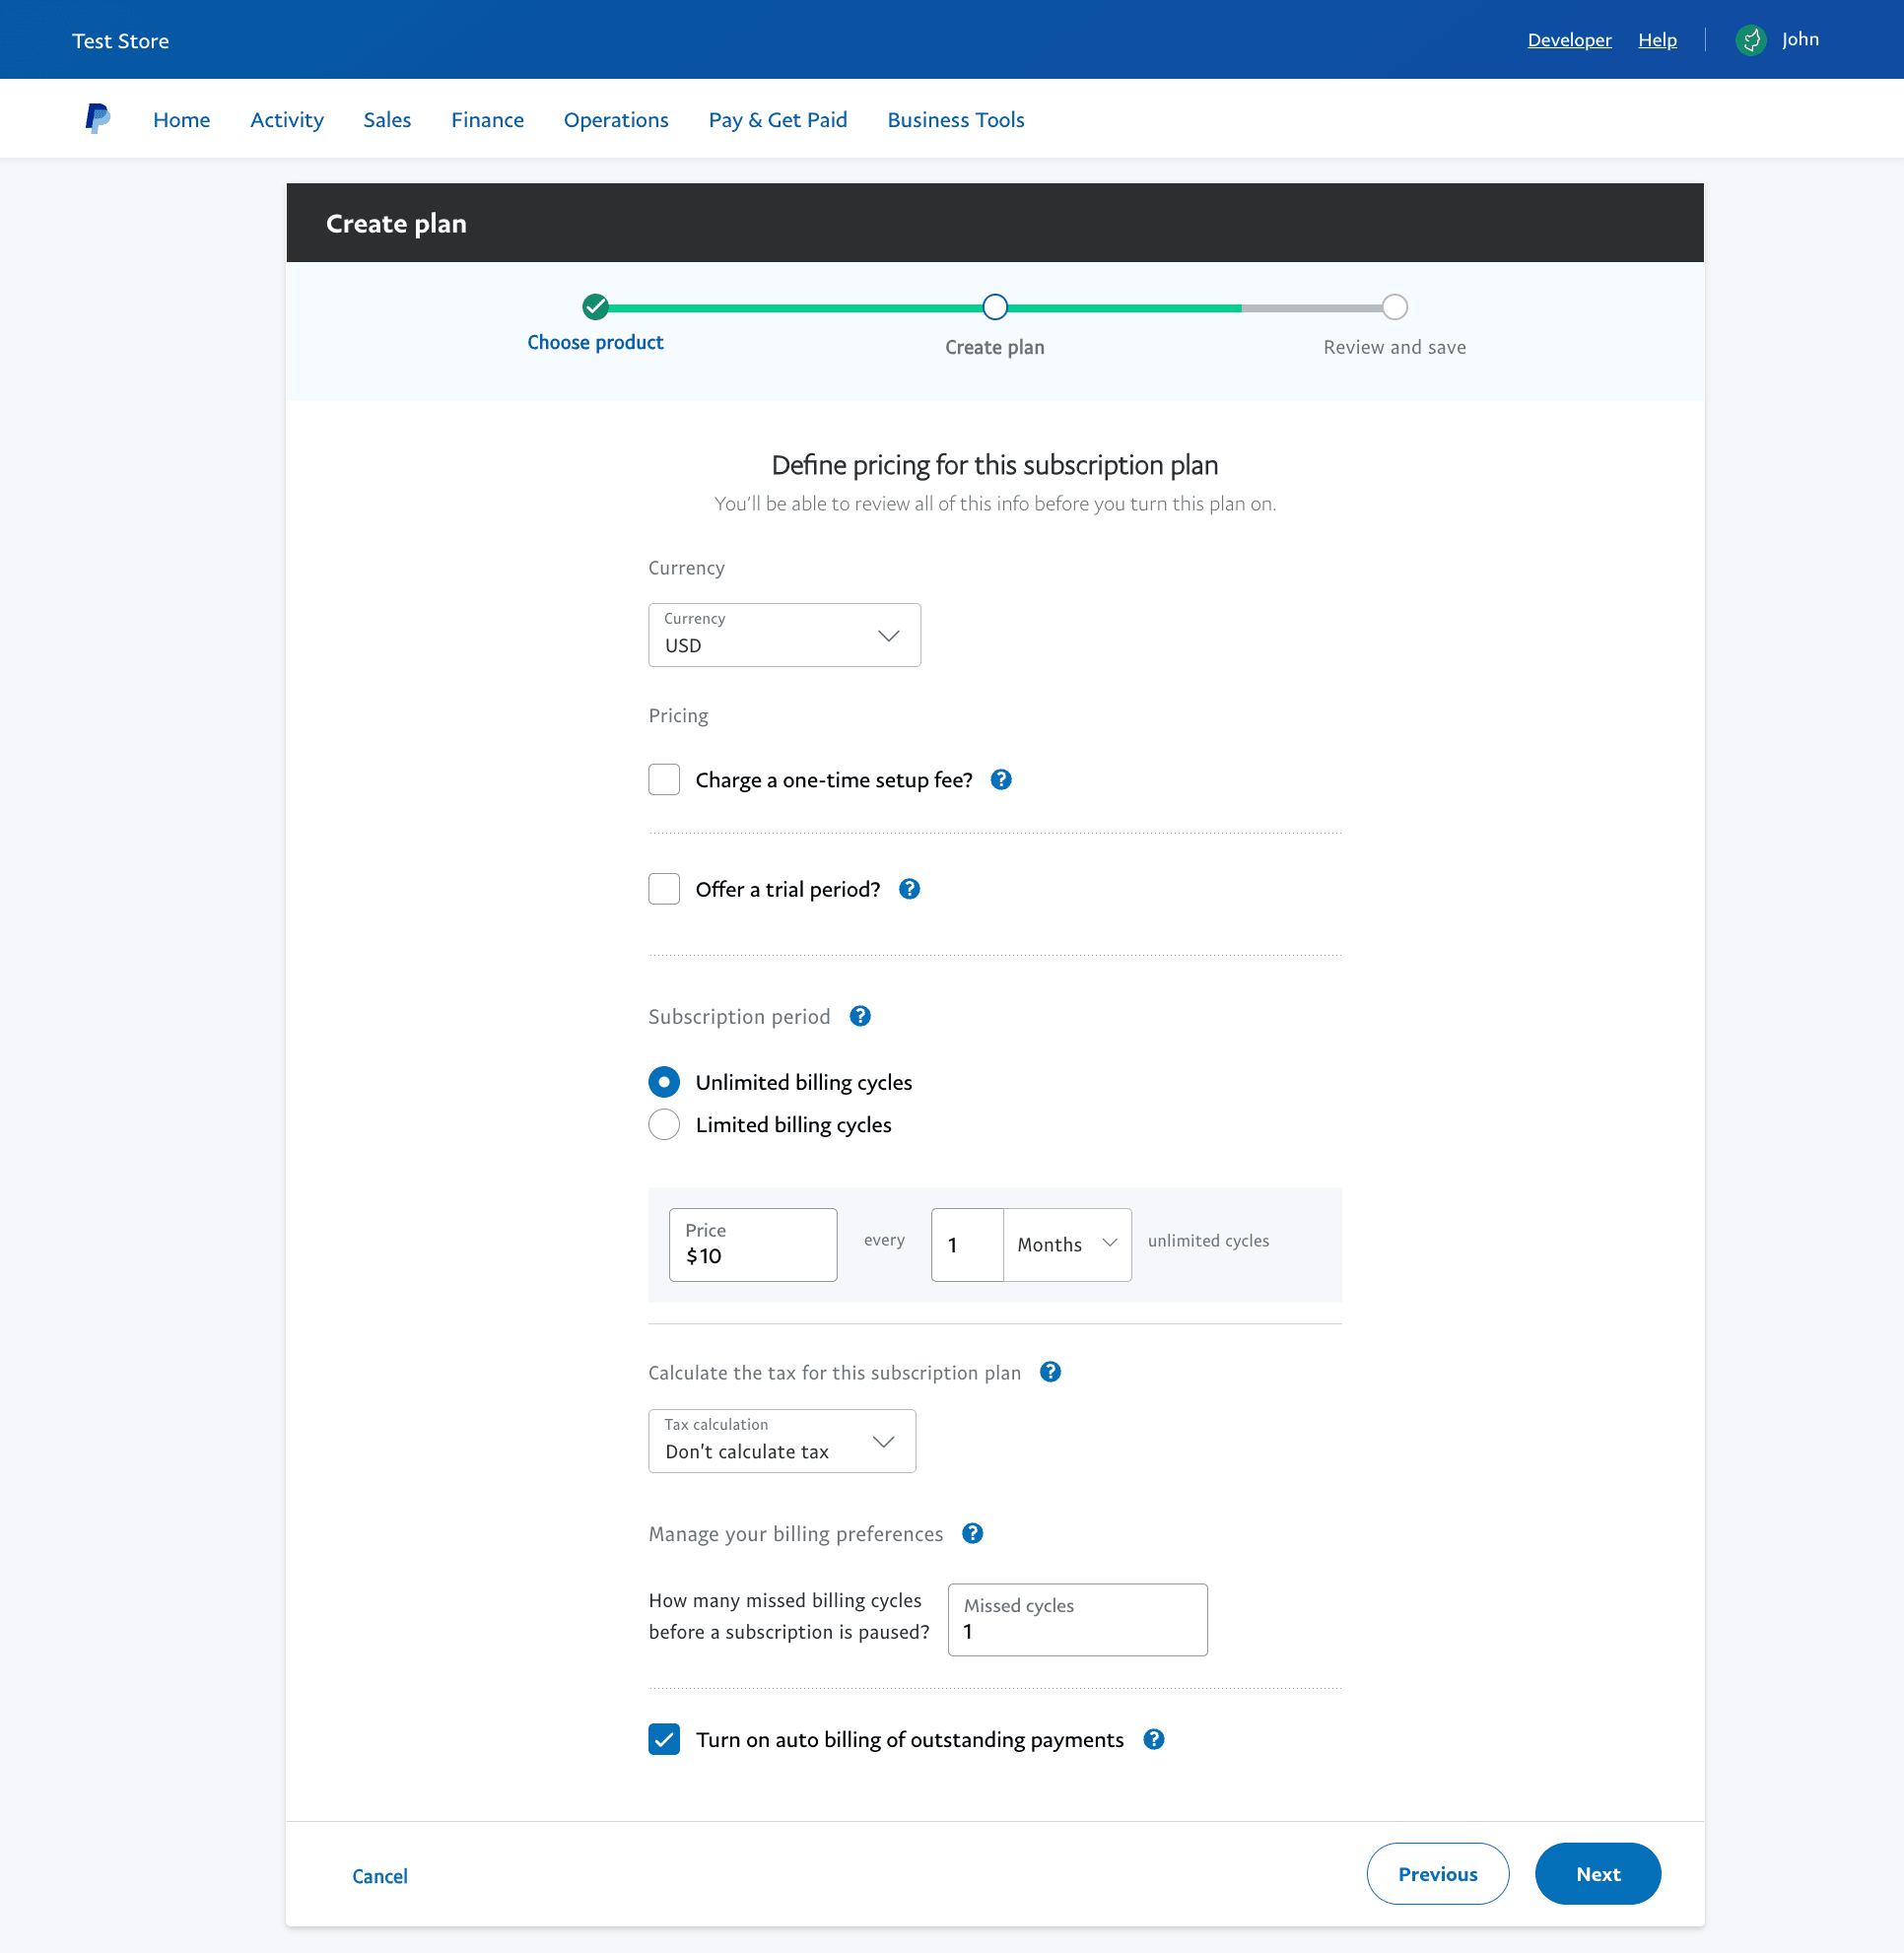Click Subscription period help icon
The image size is (1904, 1953).
coord(860,1016)
